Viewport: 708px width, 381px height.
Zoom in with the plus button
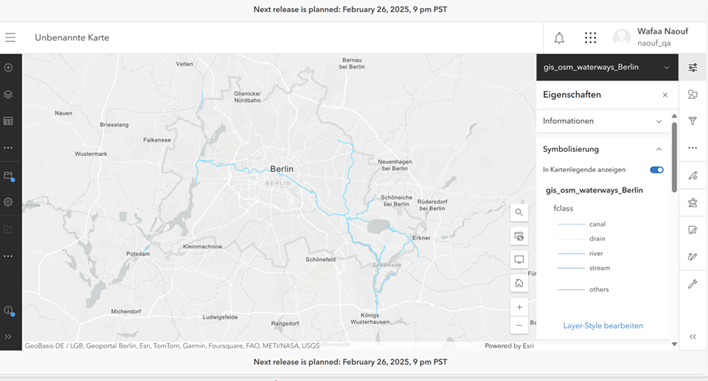(x=519, y=307)
